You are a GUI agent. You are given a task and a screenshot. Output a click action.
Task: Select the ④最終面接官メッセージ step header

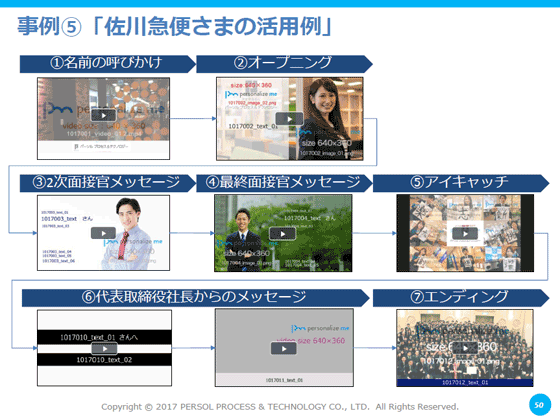pyautogui.click(x=284, y=183)
